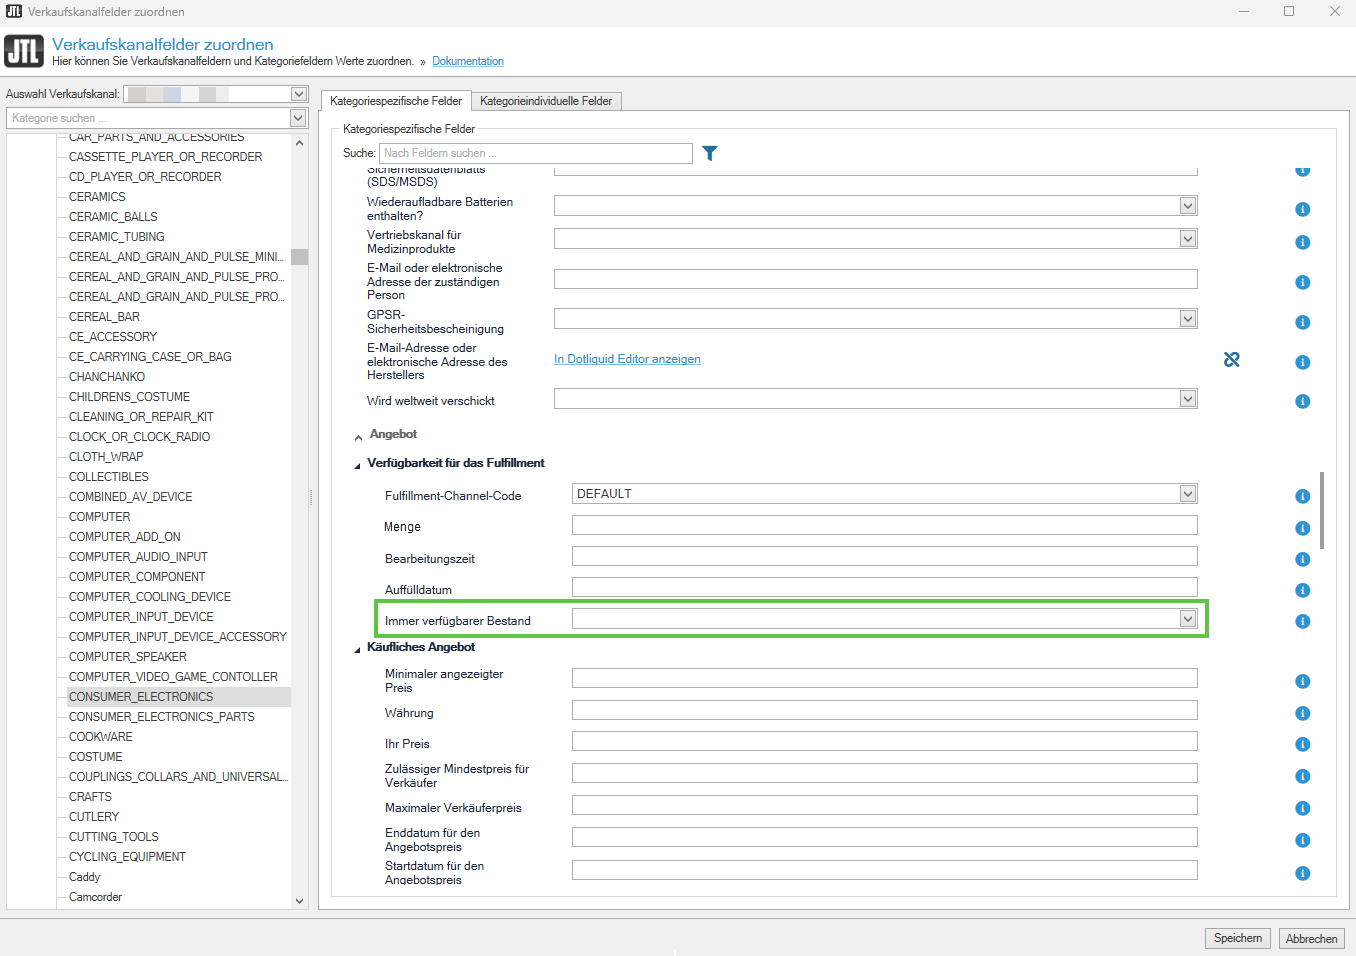Select the Kategoriespezifische Felder tab
This screenshot has width=1356, height=956.
tap(396, 101)
